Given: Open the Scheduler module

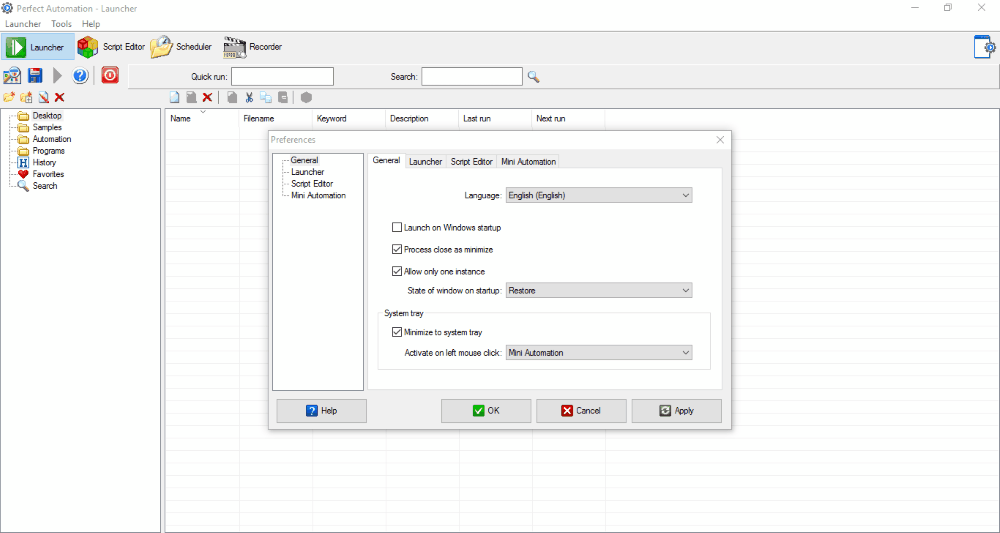Looking at the screenshot, I should [x=181, y=47].
